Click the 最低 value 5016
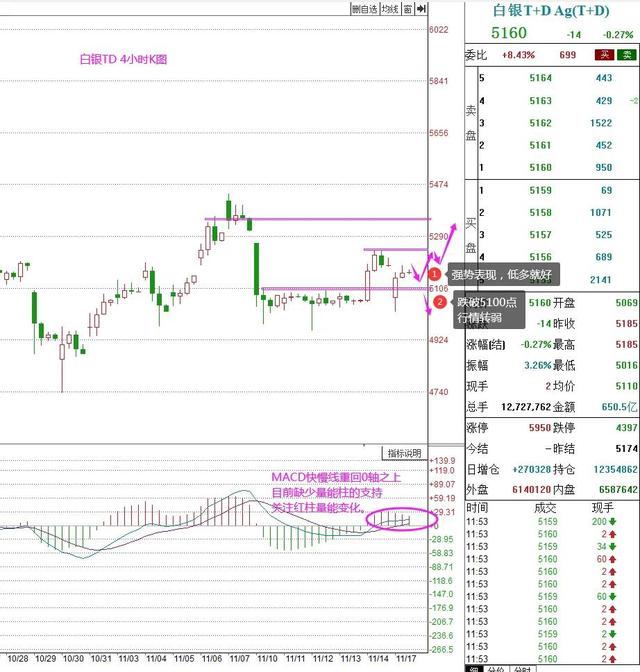Screen dimensions: 640x672 [x=626, y=366]
